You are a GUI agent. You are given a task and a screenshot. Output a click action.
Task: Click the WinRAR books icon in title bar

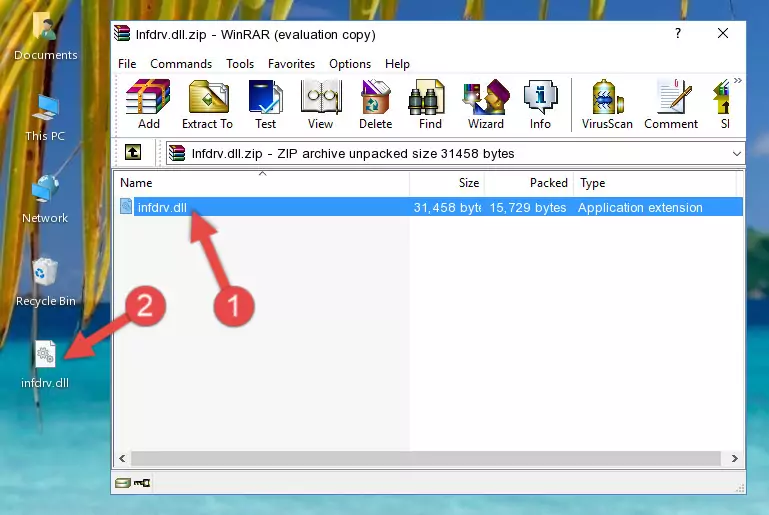pyautogui.click(x=122, y=34)
